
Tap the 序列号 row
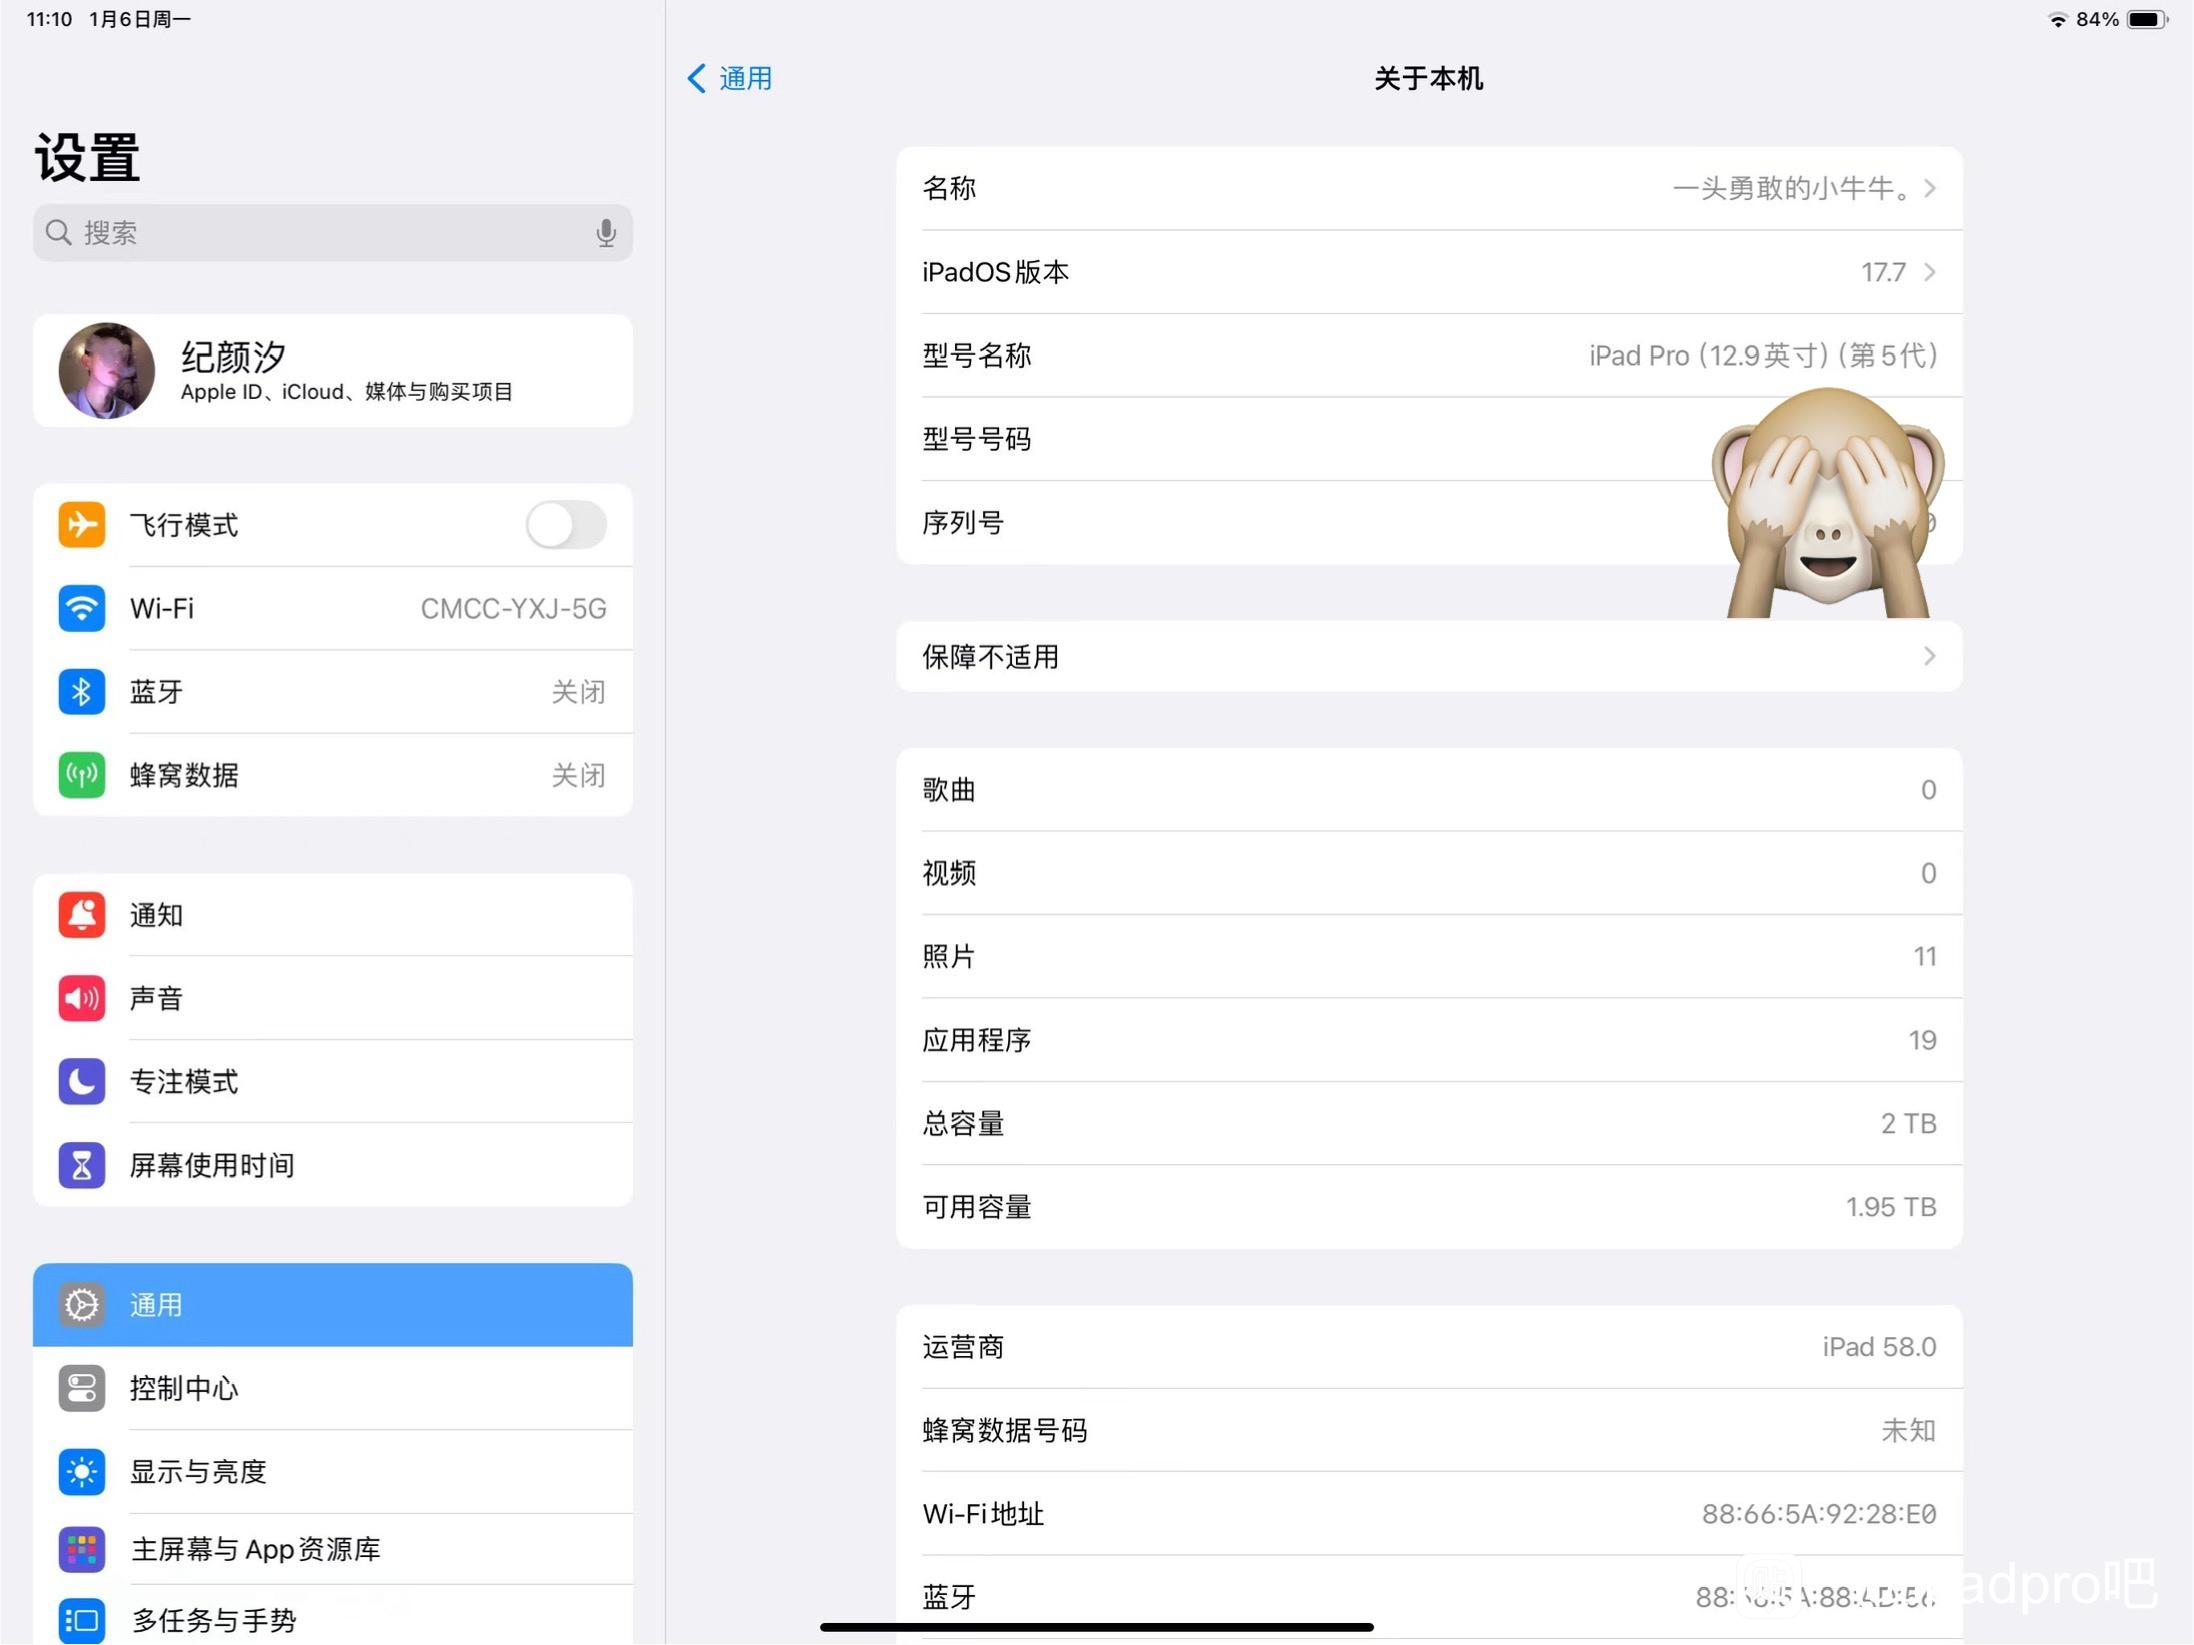pyautogui.click(x=1429, y=523)
